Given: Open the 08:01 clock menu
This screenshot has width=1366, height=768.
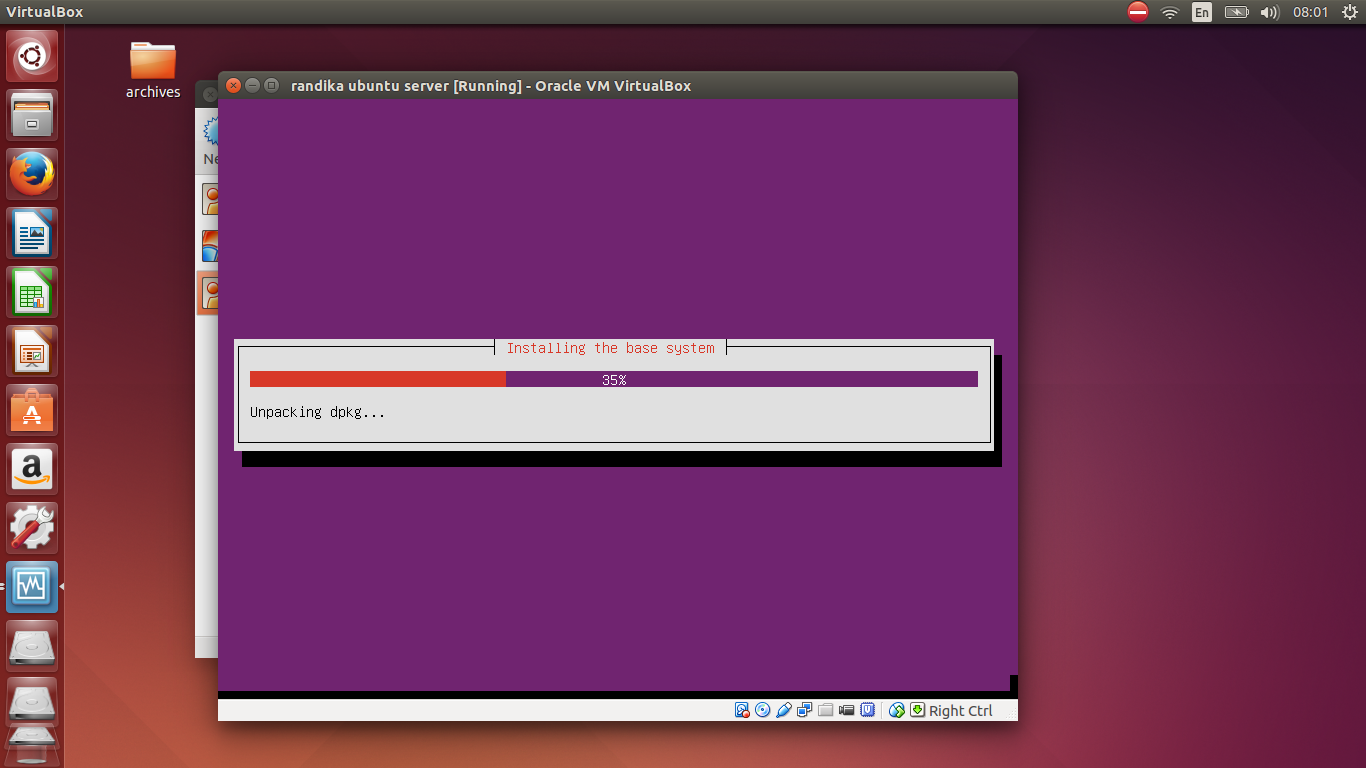Looking at the screenshot, I should tap(1310, 12).
